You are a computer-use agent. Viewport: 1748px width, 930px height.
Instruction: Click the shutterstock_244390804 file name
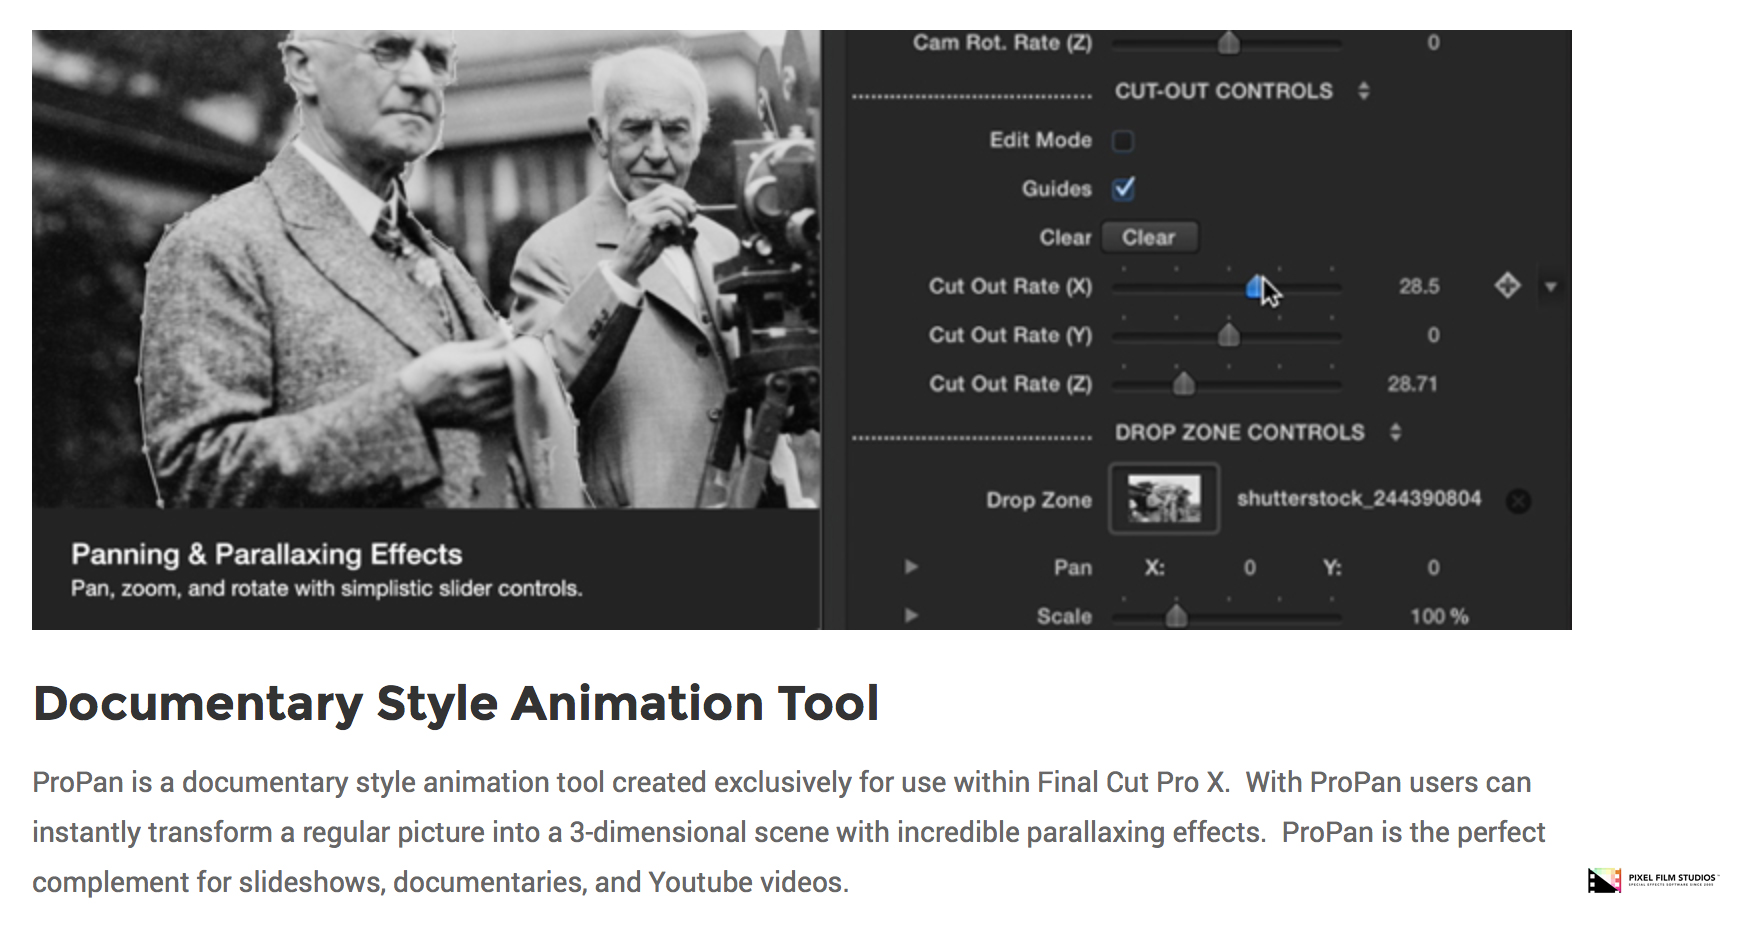point(1359,499)
